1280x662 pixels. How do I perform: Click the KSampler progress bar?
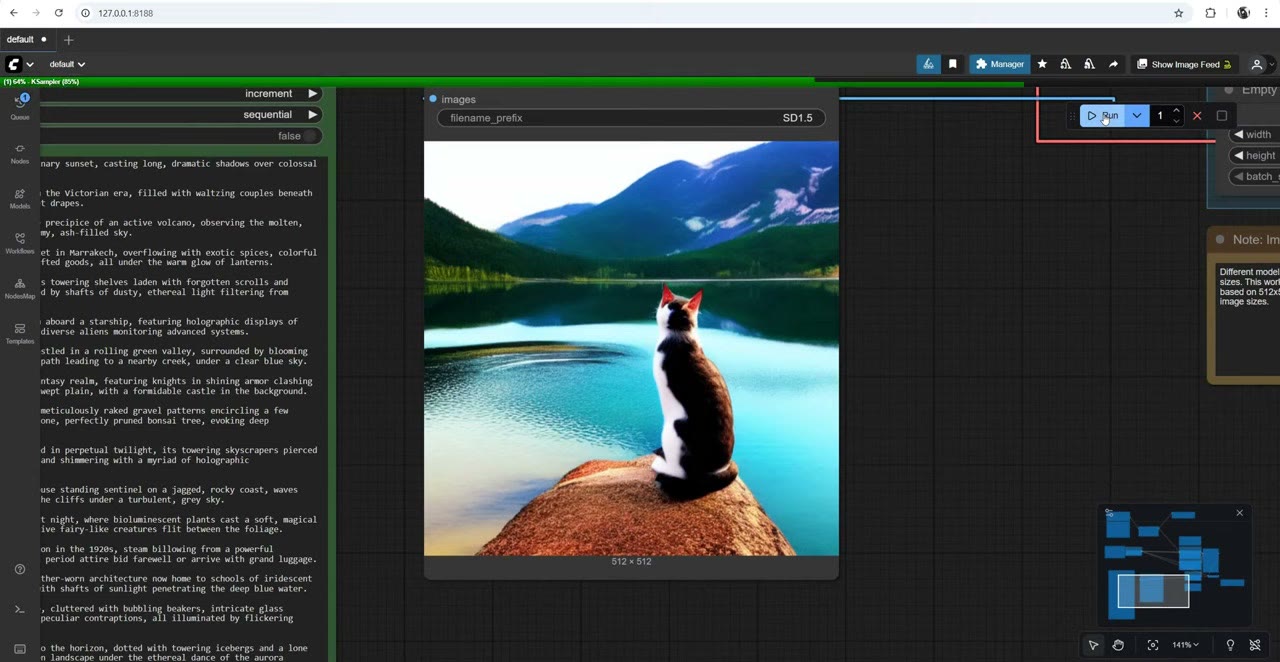click(x=512, y=82)
